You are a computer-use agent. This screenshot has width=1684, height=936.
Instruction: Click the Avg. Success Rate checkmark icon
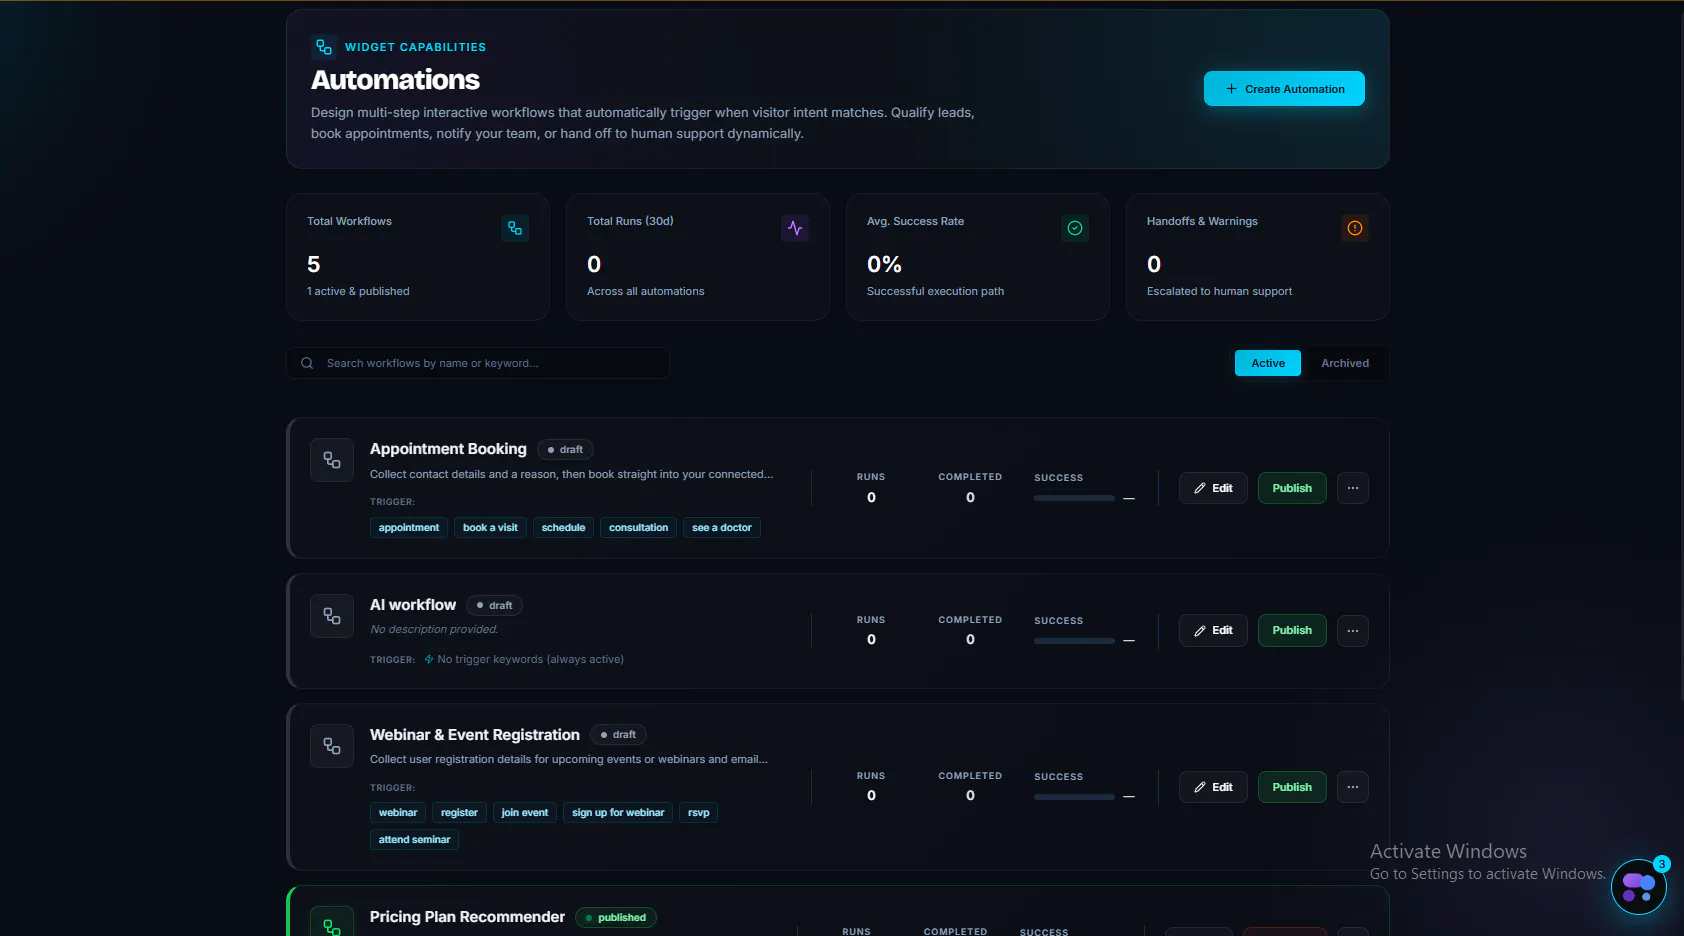(x=1075, y=228)
